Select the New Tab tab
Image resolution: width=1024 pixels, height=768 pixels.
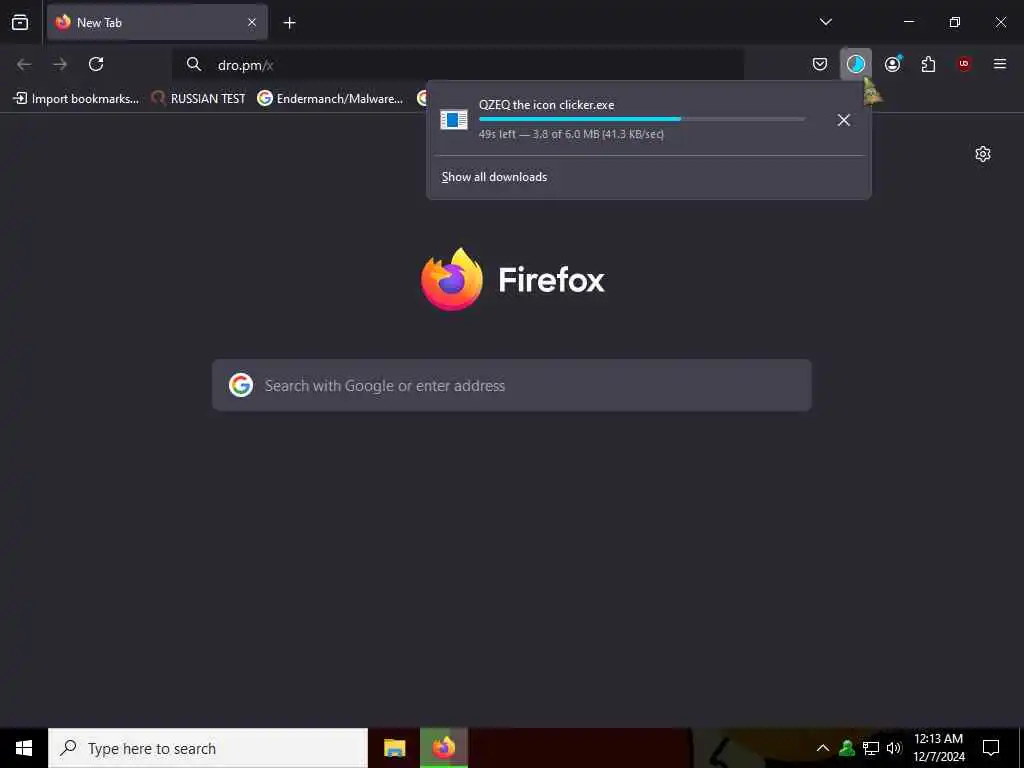[157, 22]
